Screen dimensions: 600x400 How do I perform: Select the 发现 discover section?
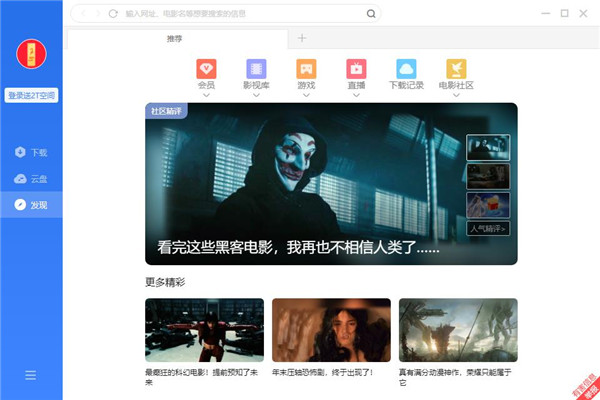click(x=31, y=205)
